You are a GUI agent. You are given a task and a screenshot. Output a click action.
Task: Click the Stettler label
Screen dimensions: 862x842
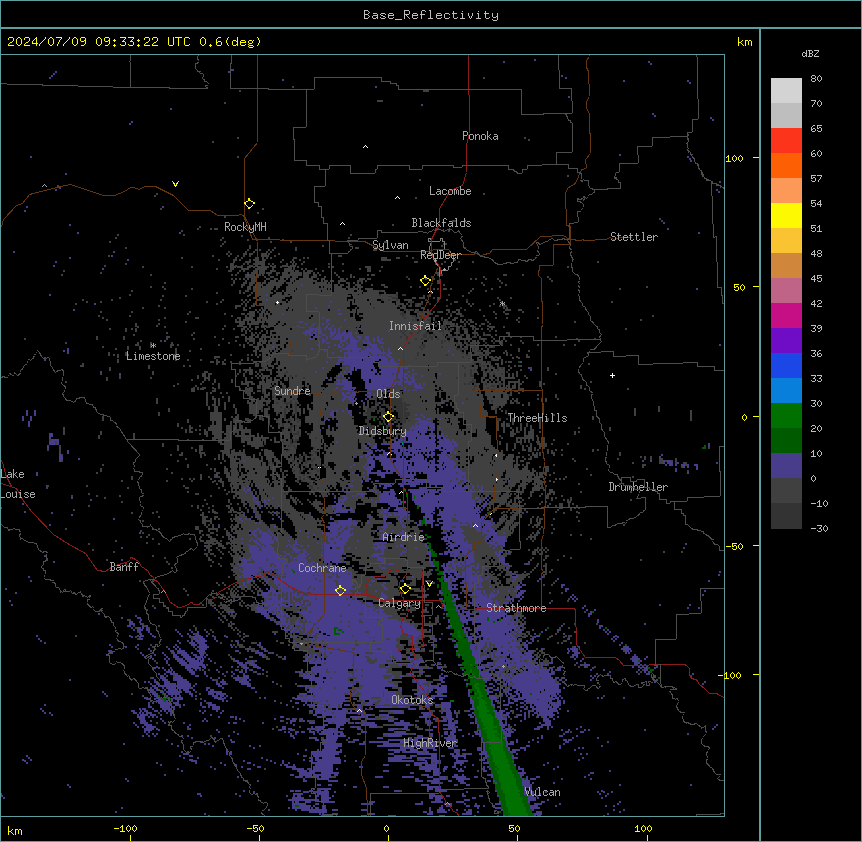point(634,237)
